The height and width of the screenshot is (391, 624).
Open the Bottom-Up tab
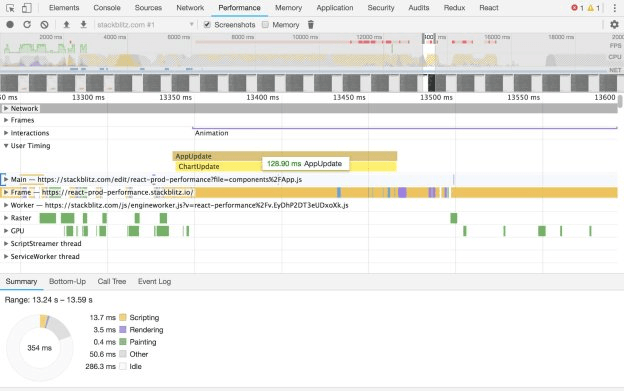tap(67, 282)
